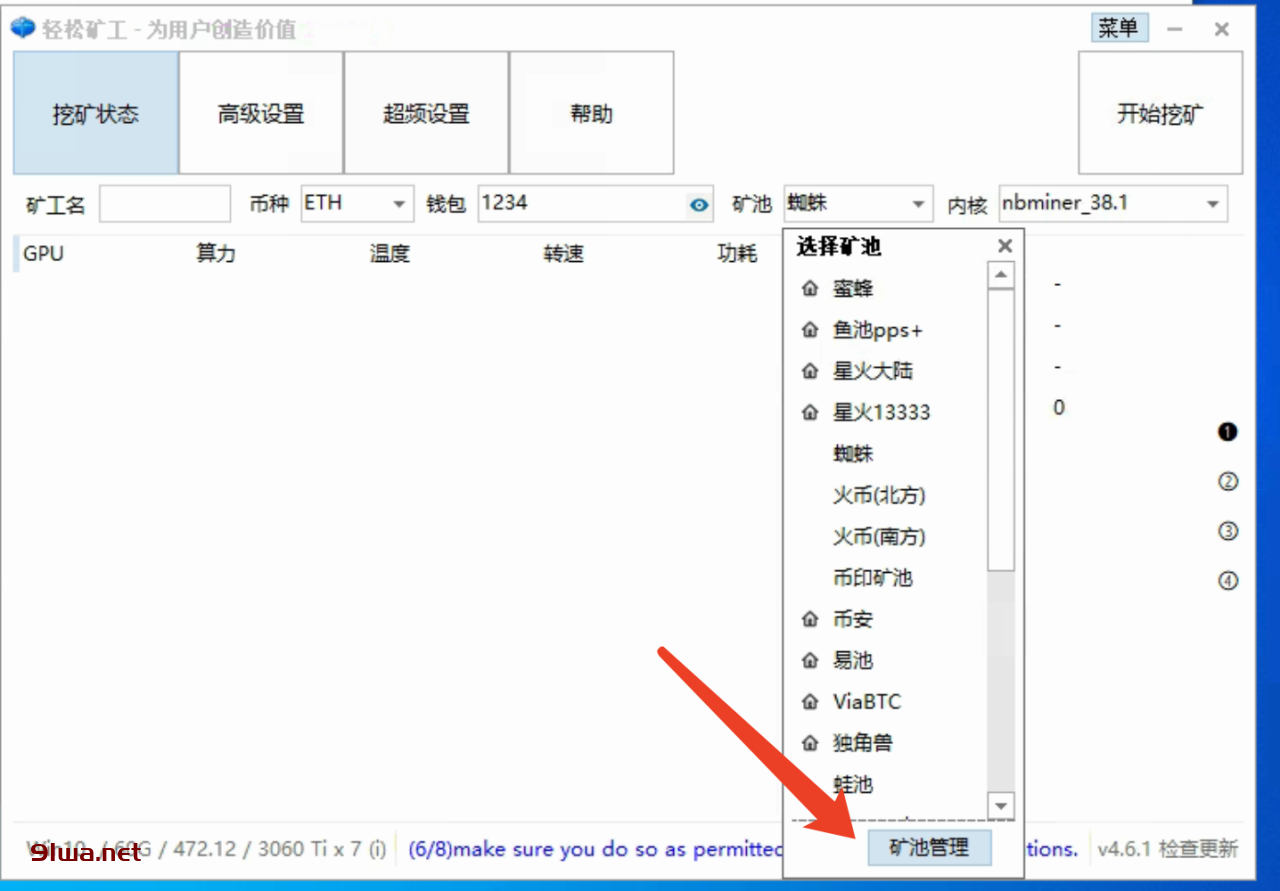Screen dimensions: 1280x891
Task: Select 星火大陆 pool name
Action: pos(873,371)
